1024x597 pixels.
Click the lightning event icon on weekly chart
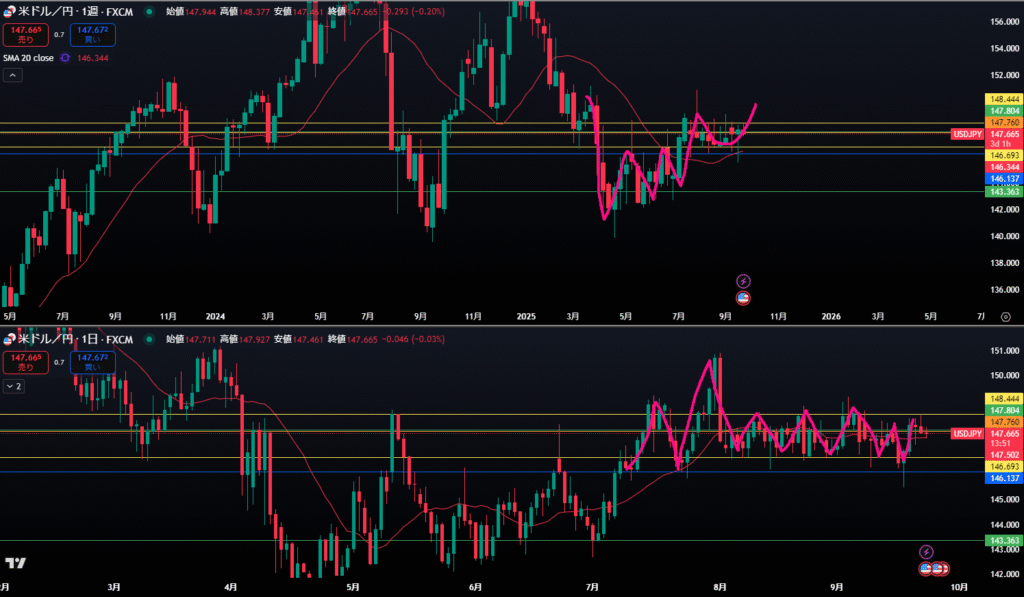743,281
